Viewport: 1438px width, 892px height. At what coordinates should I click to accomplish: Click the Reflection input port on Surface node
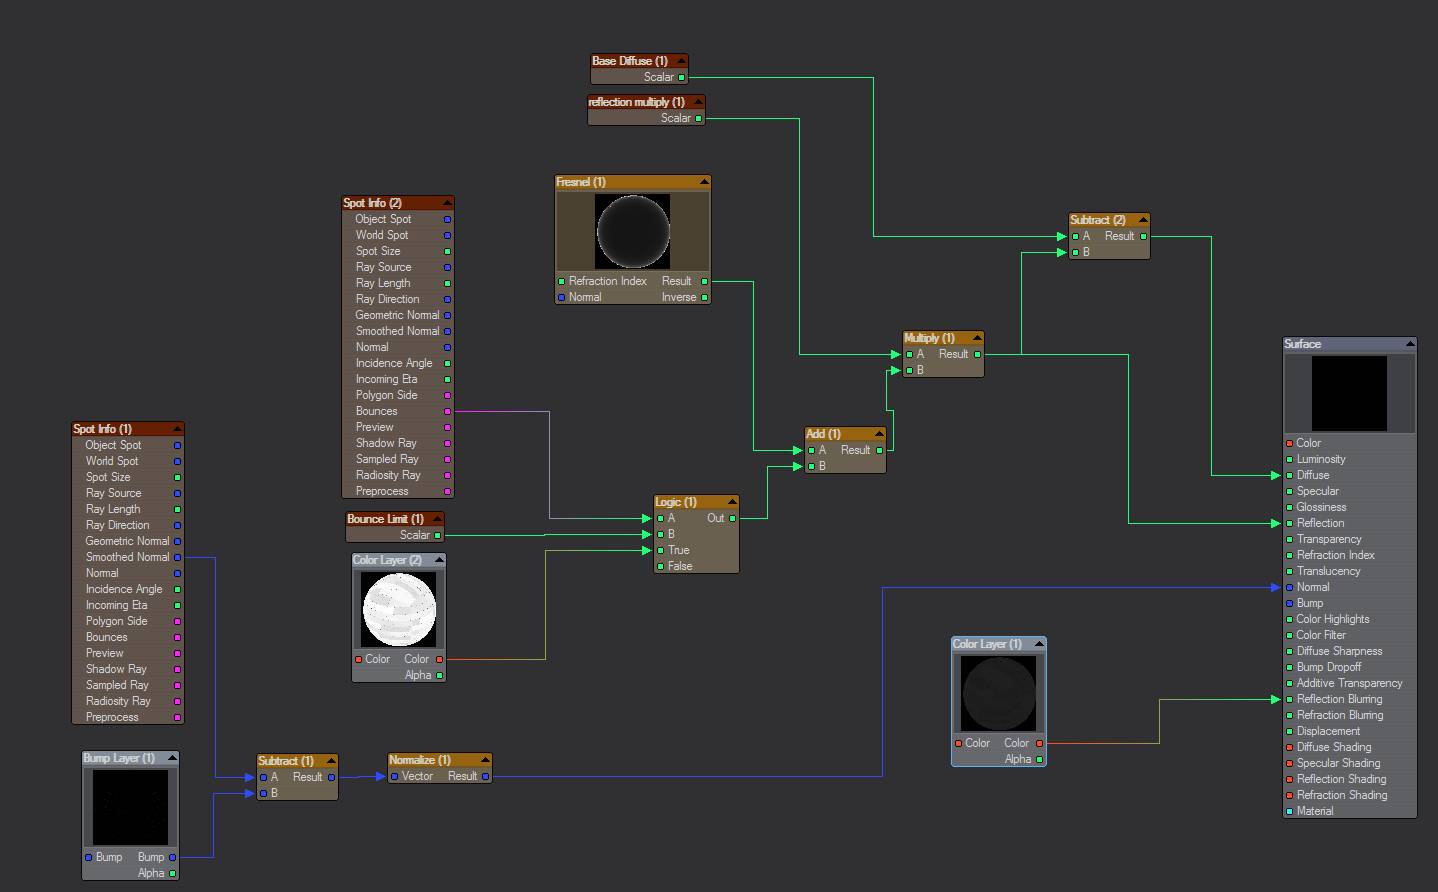(x=1289, y=523)
